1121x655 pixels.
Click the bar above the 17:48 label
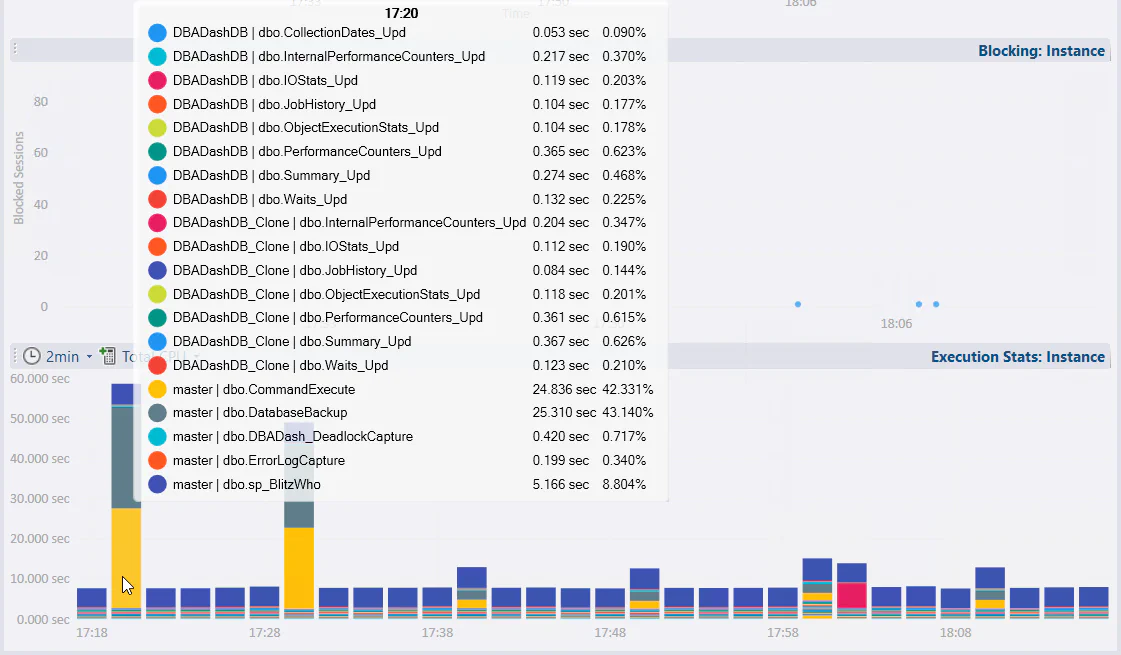tap(610, 603)
